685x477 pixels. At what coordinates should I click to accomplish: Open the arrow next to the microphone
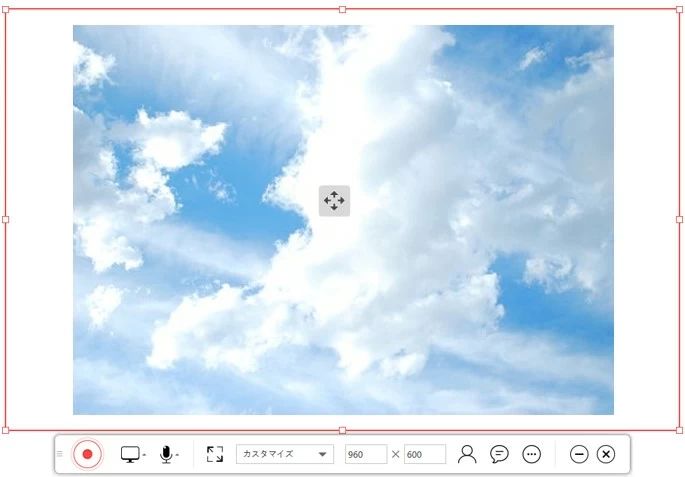177,455
